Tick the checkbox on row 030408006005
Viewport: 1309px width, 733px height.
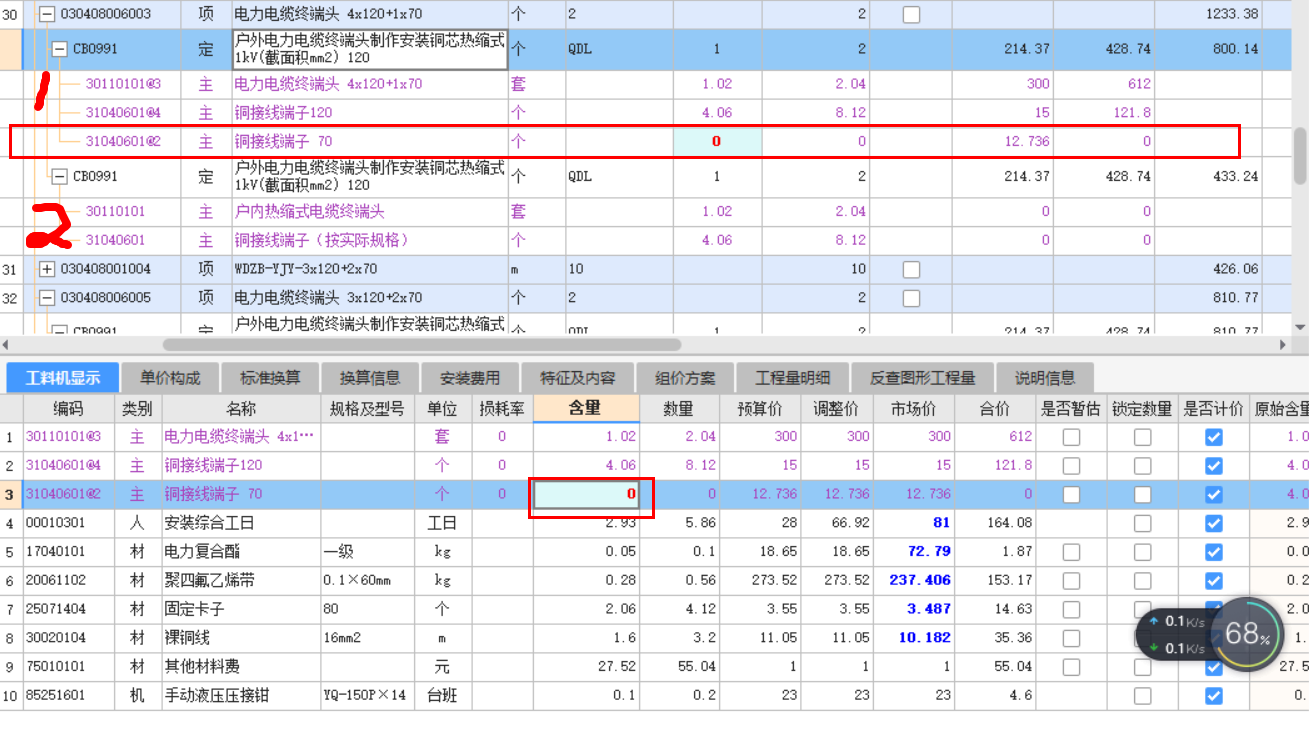pos(910,298)
